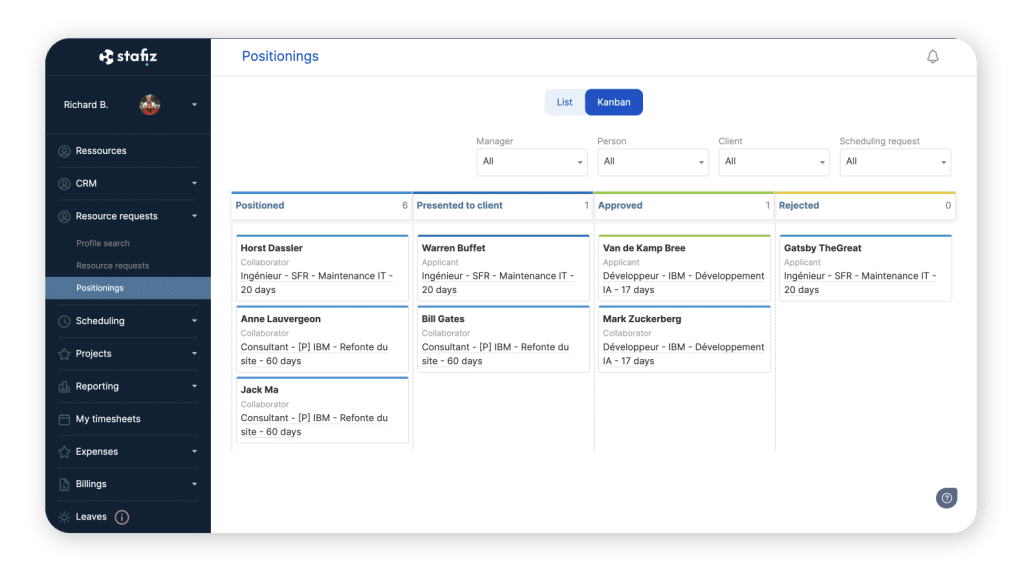The width and height of the screenshot is (1024, 568).
Task: Click the Billings document icon
Action: point(64,484)
